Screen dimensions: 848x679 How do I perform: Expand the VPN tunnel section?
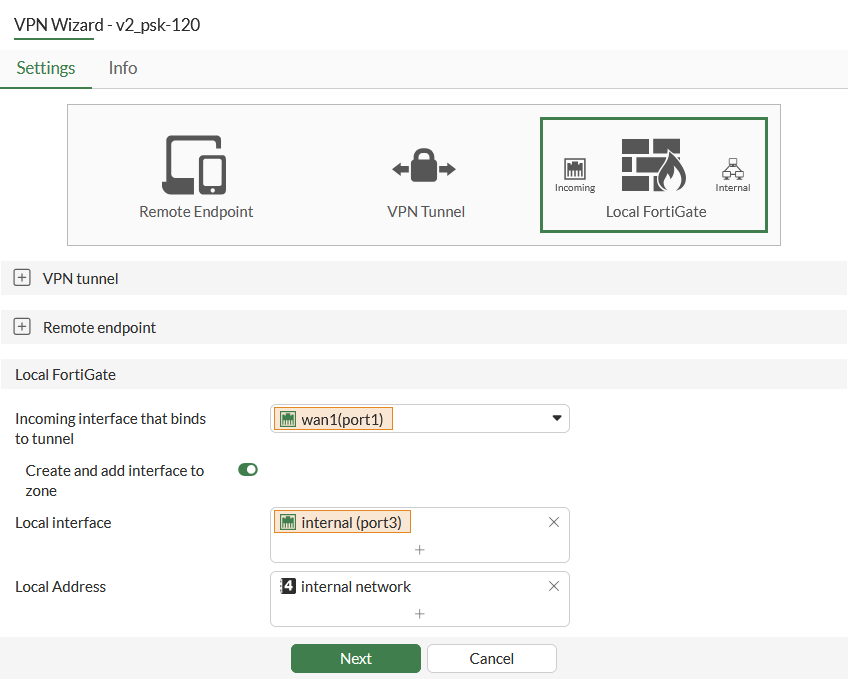click(x=22, y=278)
